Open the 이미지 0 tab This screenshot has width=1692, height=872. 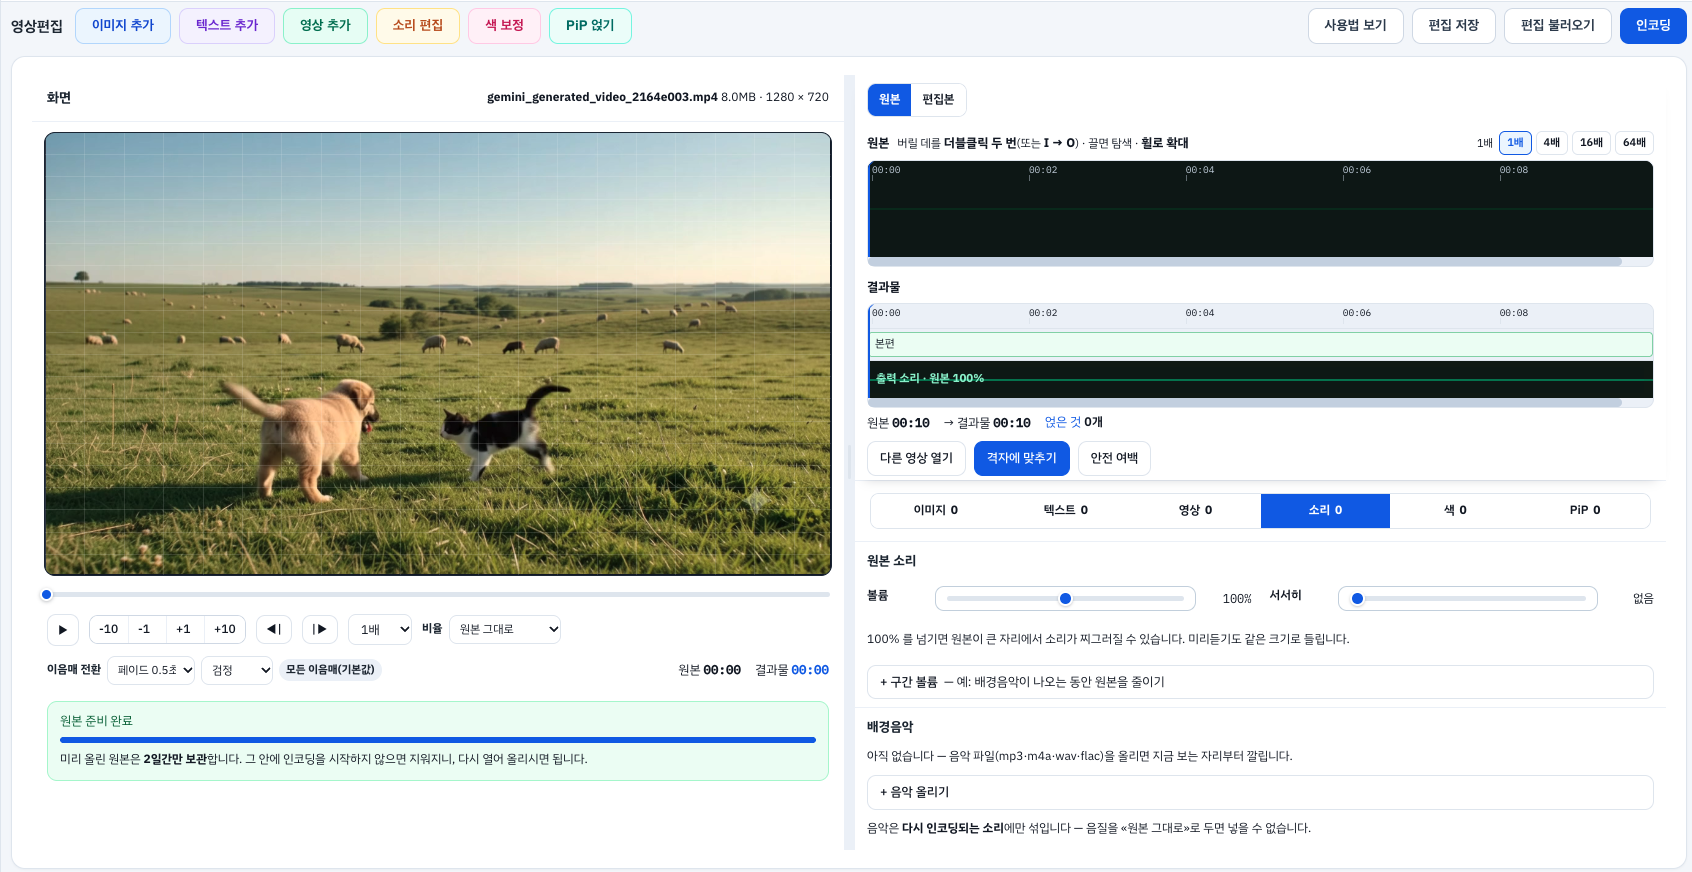coord(935,511)
